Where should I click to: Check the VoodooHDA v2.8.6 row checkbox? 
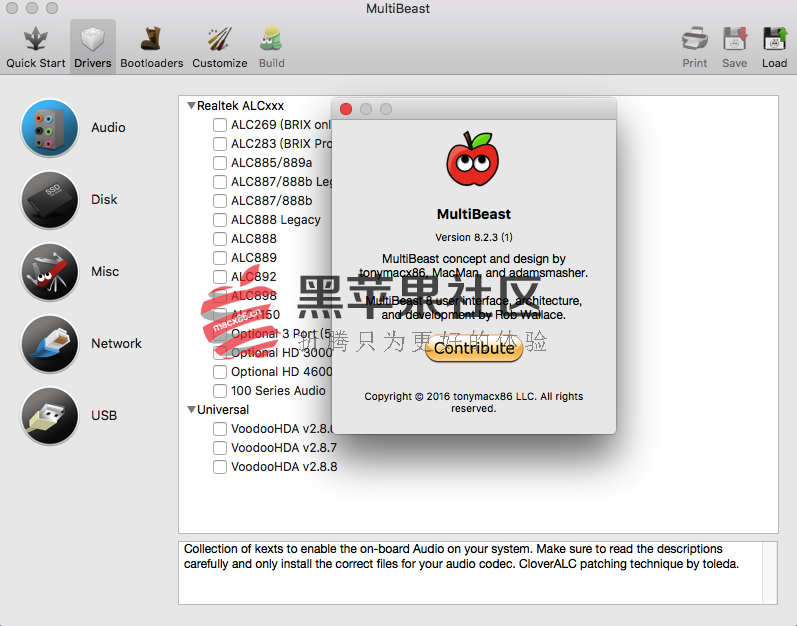[x=220, y=429]
